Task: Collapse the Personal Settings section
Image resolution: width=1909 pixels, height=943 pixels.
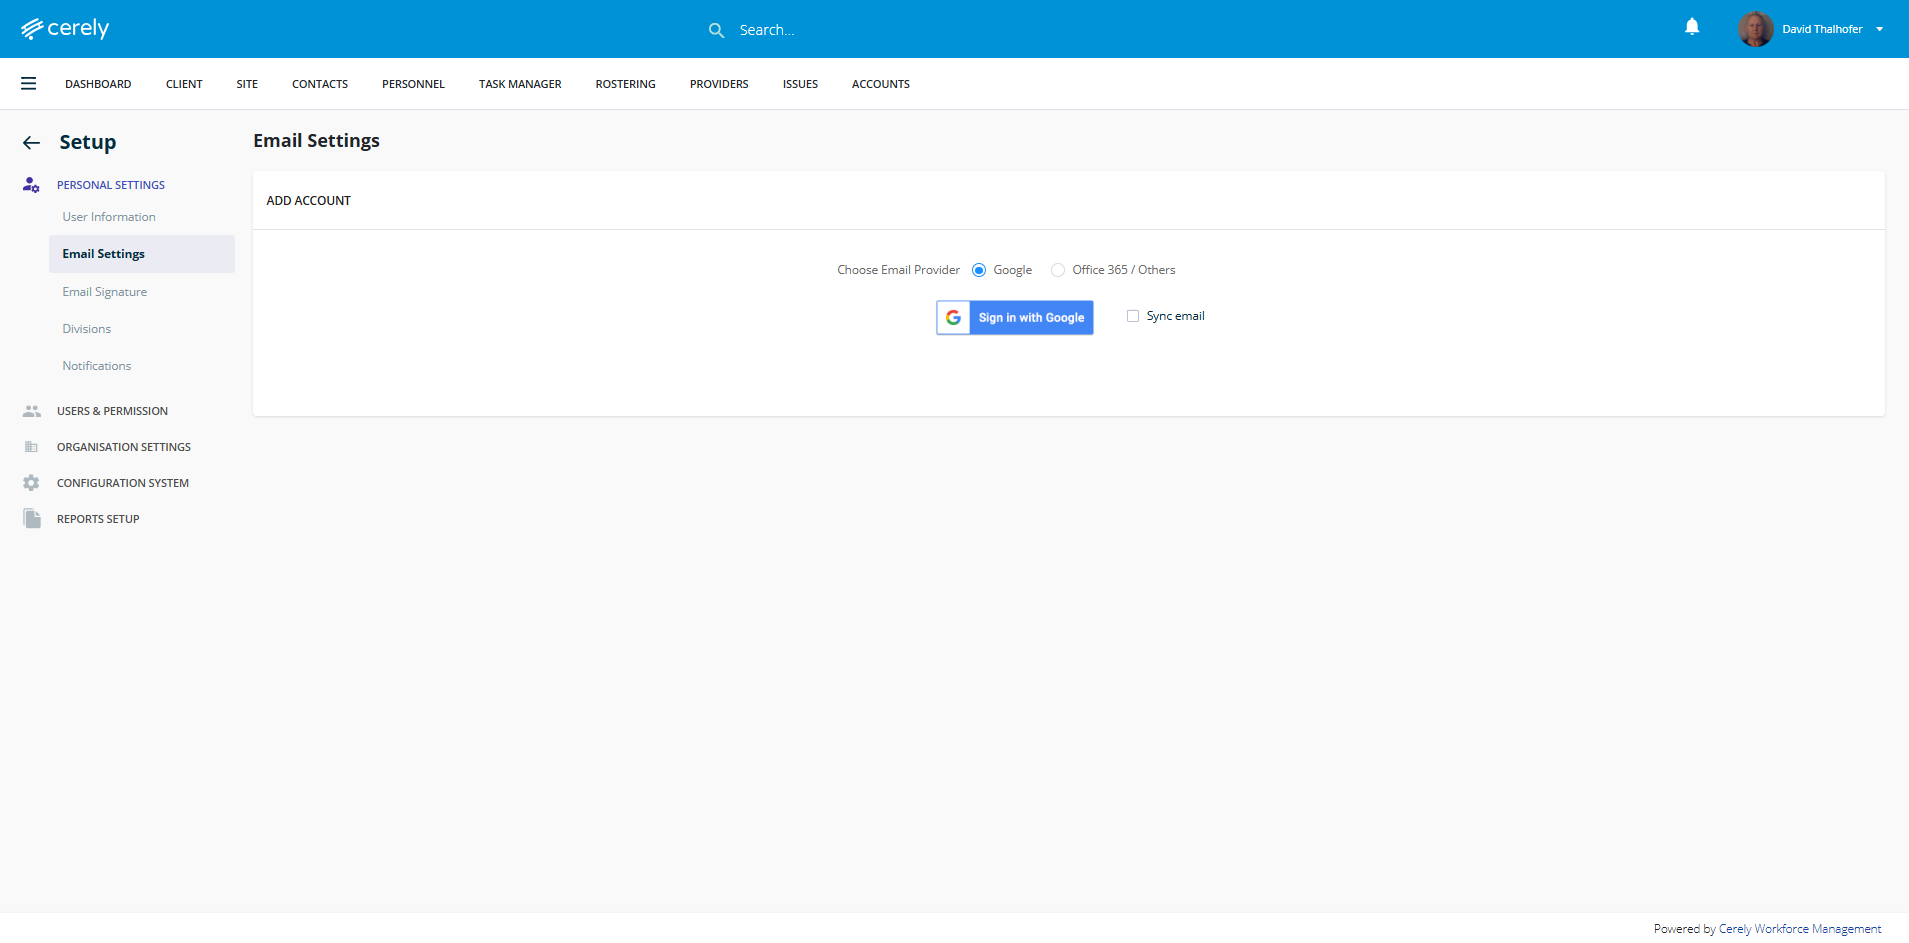Action: click(111, 185)
